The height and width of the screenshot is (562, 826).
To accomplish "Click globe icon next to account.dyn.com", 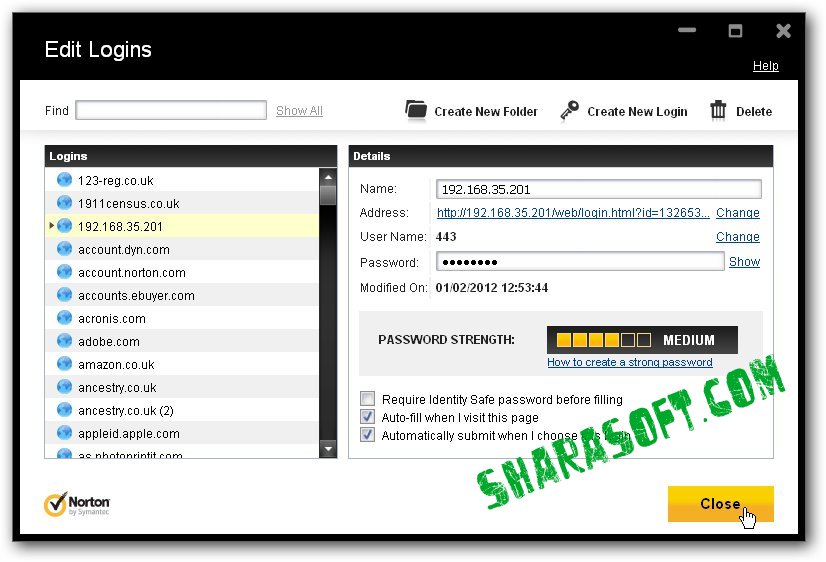I will (64, 249).
